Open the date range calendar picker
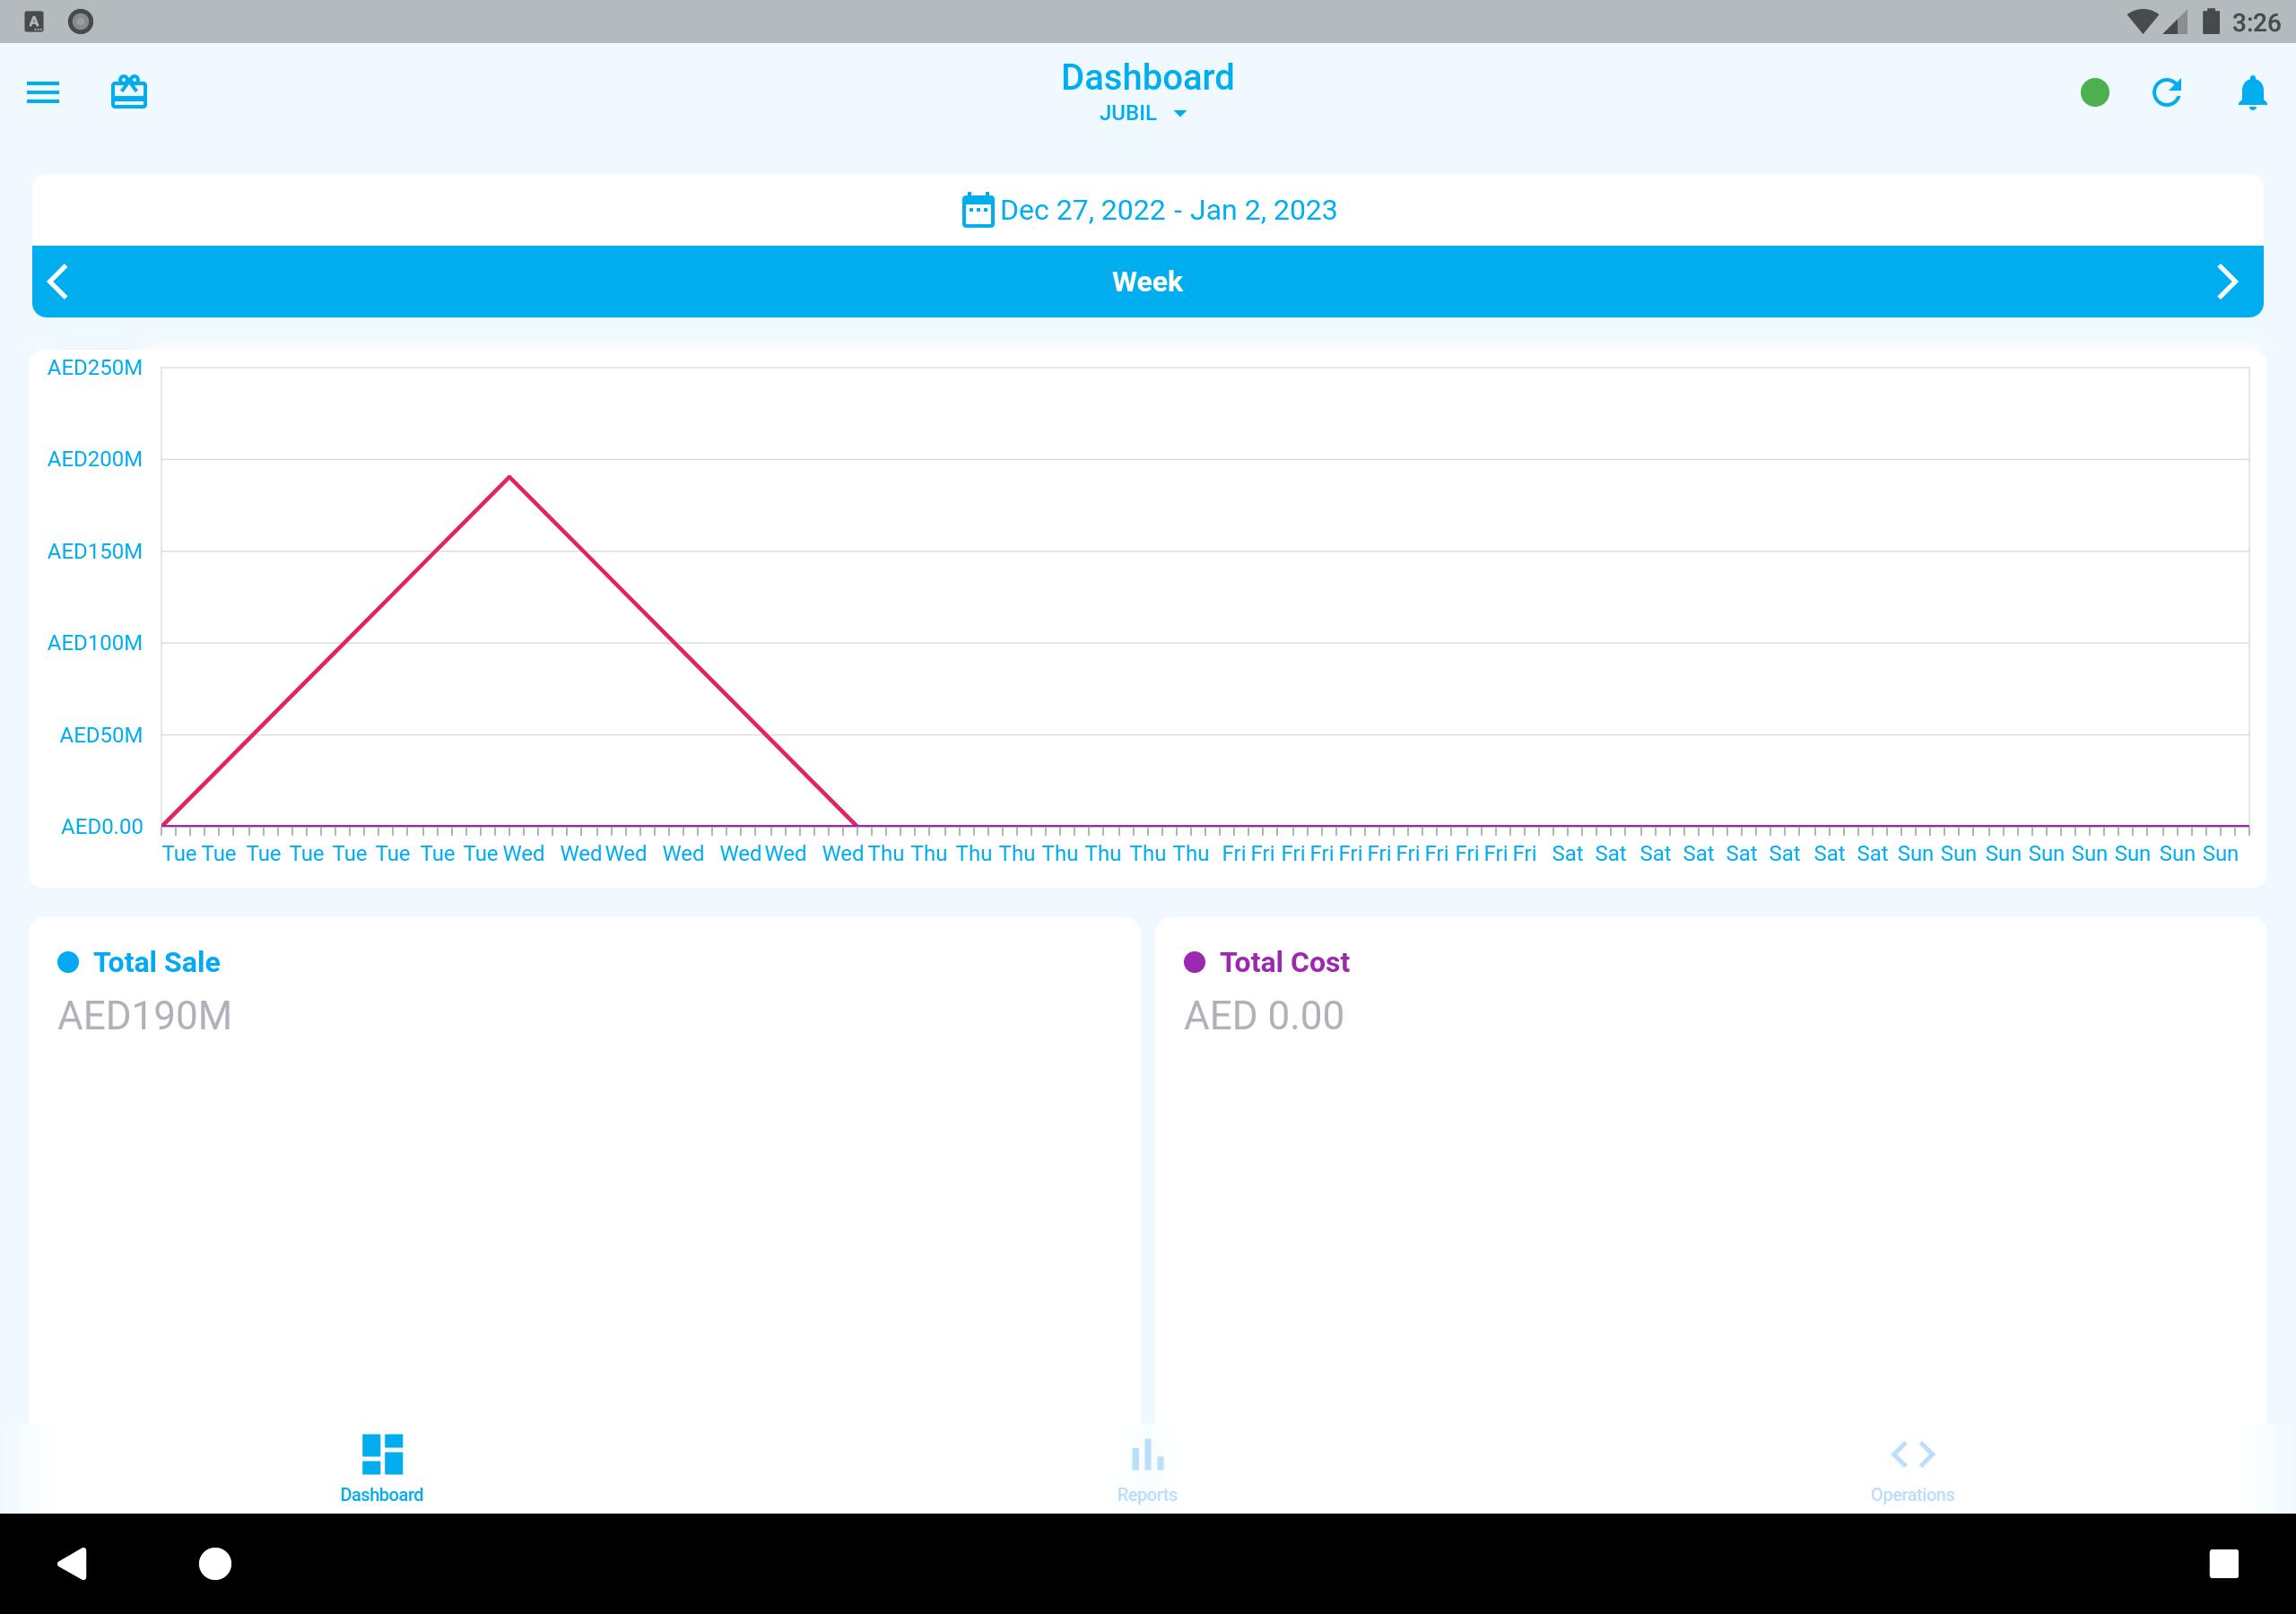 (x=978, y=210)
